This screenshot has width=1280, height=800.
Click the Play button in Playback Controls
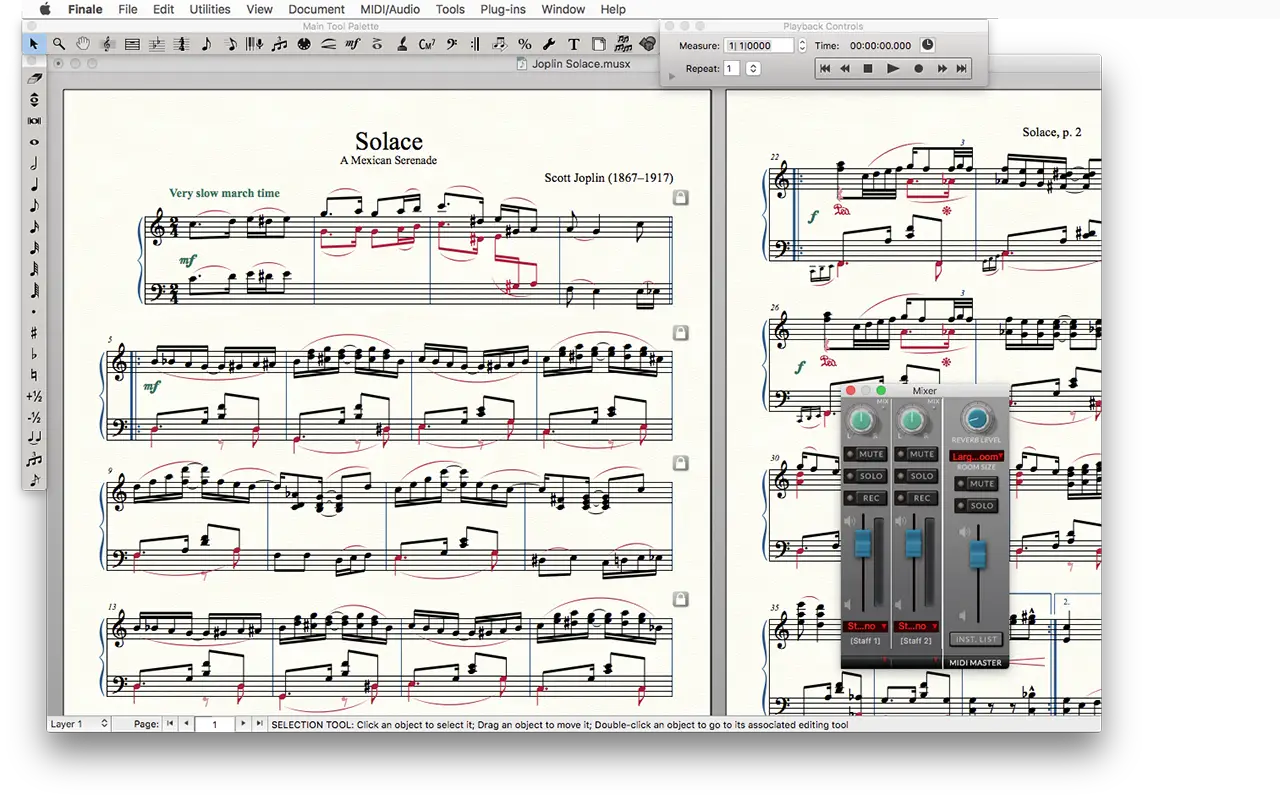(x=893, y=69)
